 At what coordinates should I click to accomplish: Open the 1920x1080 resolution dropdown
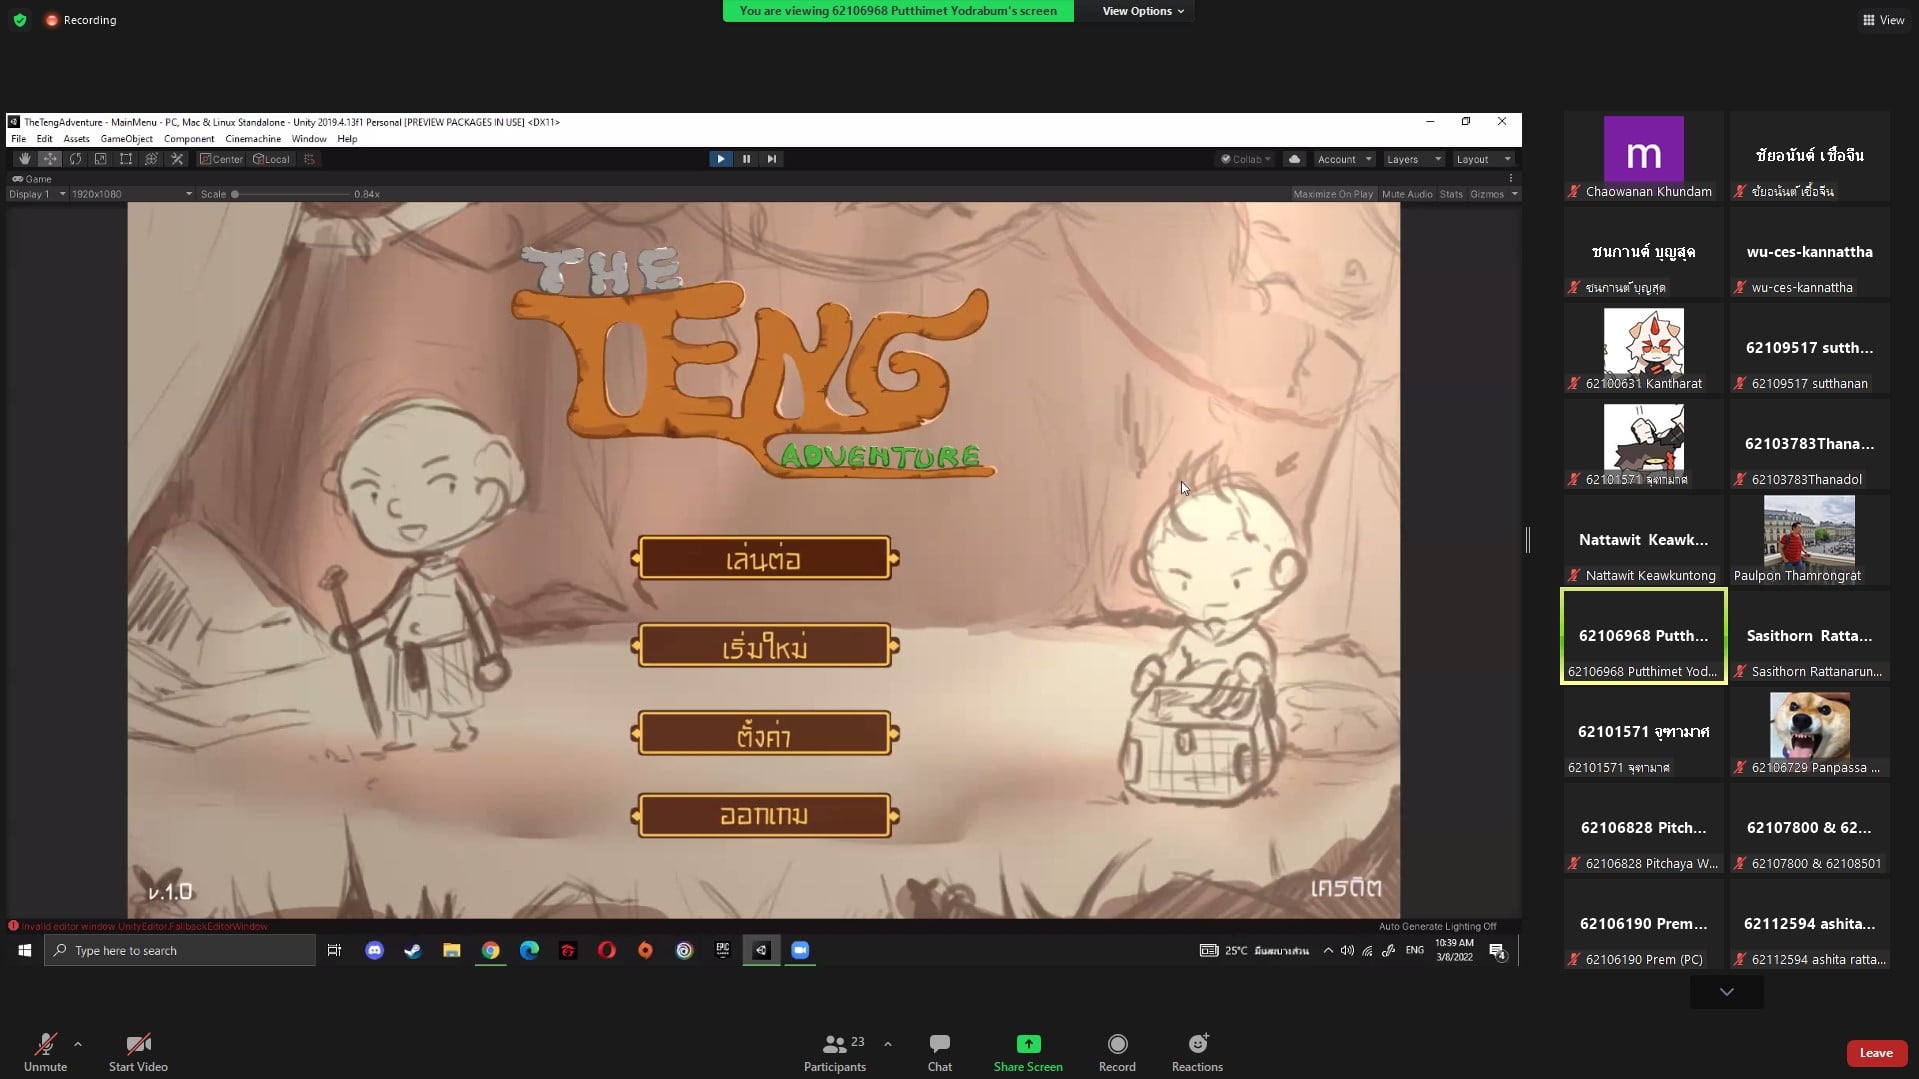pos(131,194)
